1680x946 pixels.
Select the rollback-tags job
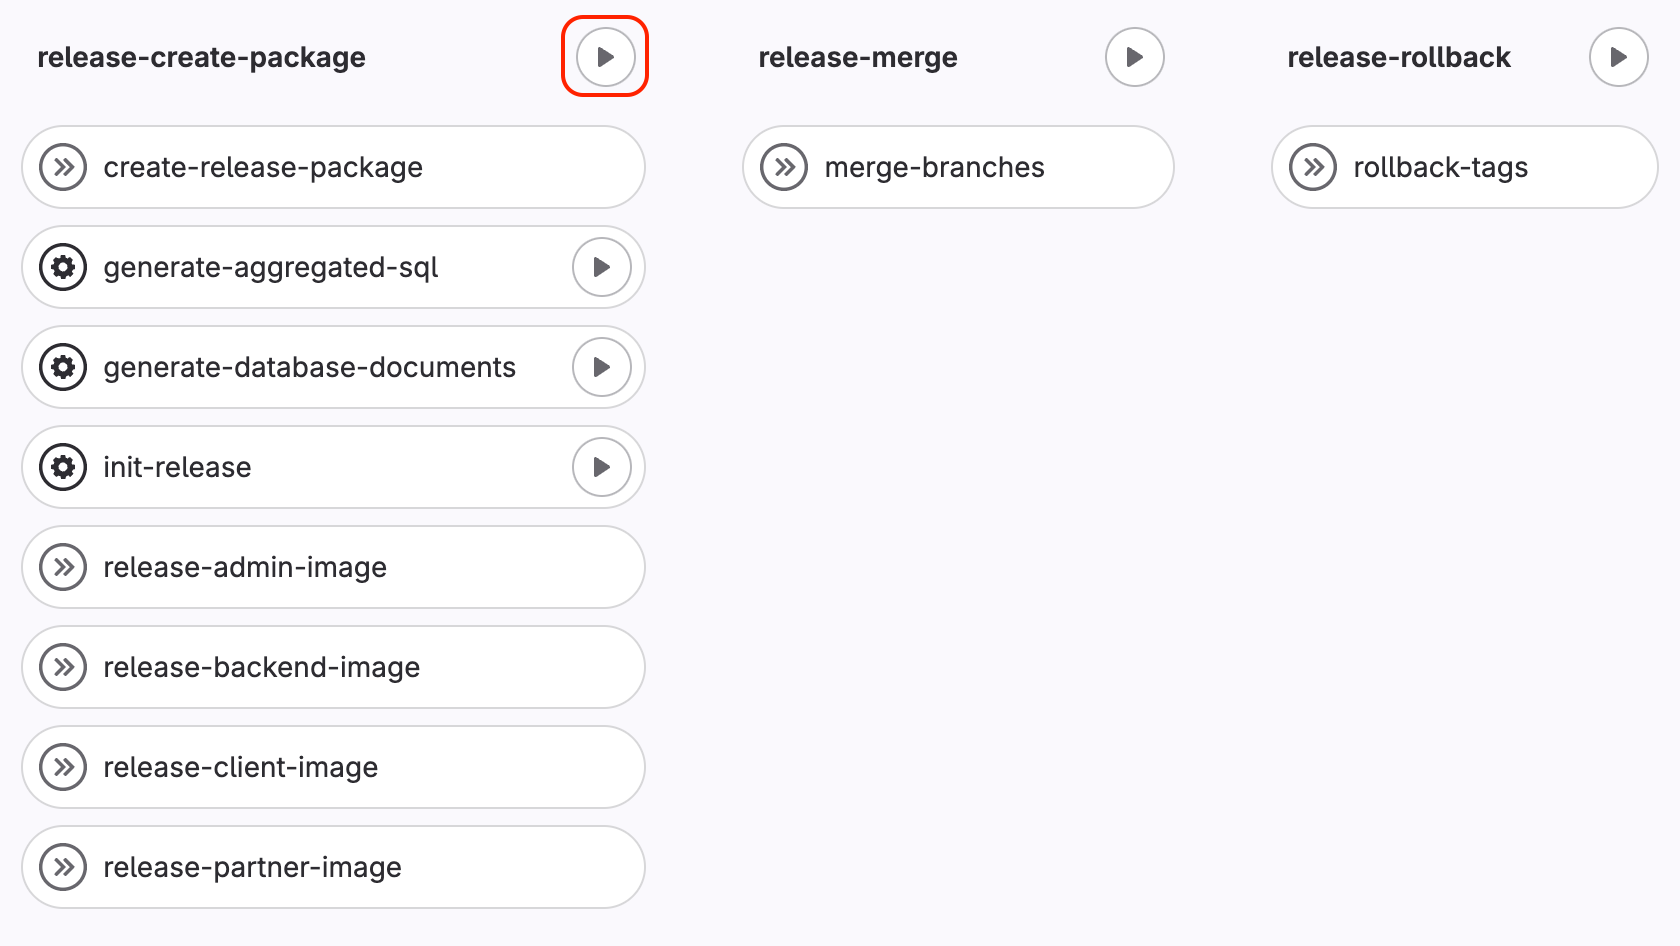tap(1440, 167)
